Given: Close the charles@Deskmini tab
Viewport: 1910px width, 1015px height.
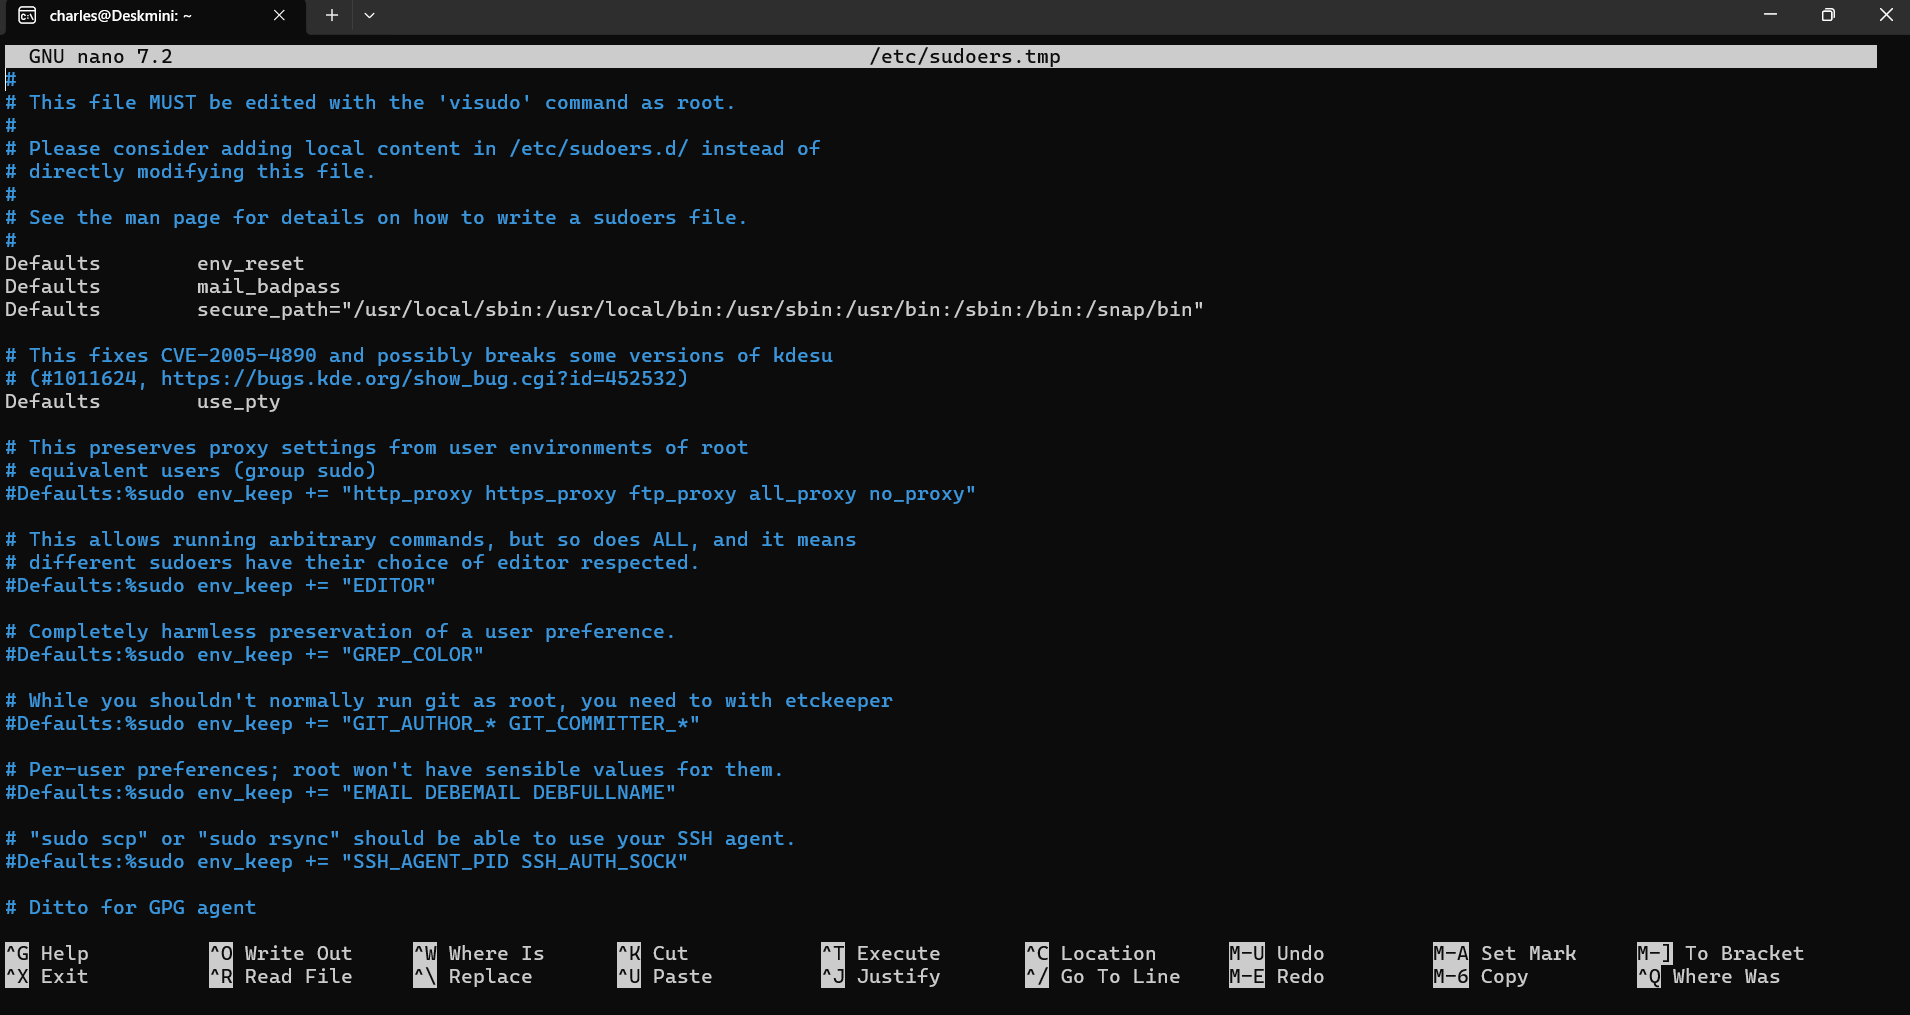Looking at the screenshot, I should (279, 15).
